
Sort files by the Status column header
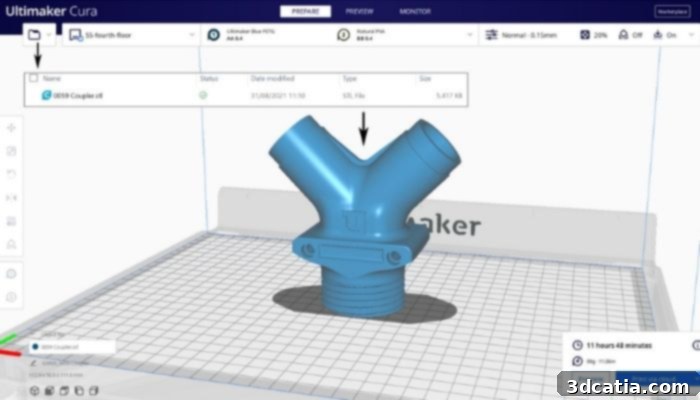point(208,79)
